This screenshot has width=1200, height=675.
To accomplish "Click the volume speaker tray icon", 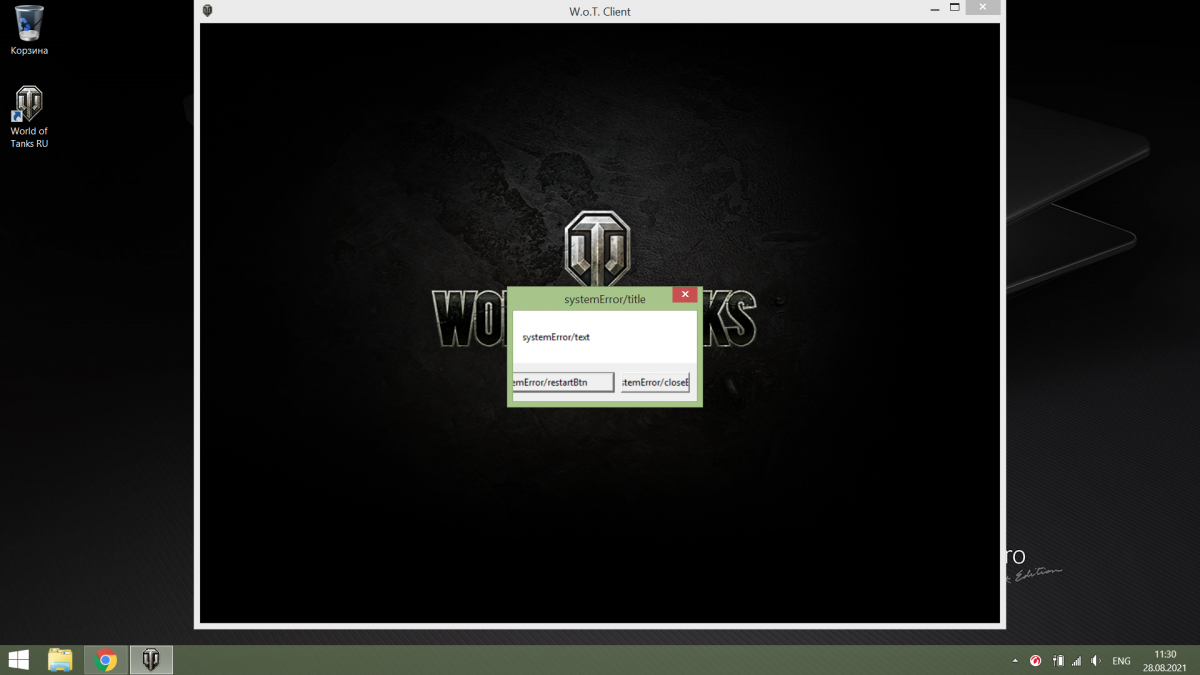I will 1096,661.
